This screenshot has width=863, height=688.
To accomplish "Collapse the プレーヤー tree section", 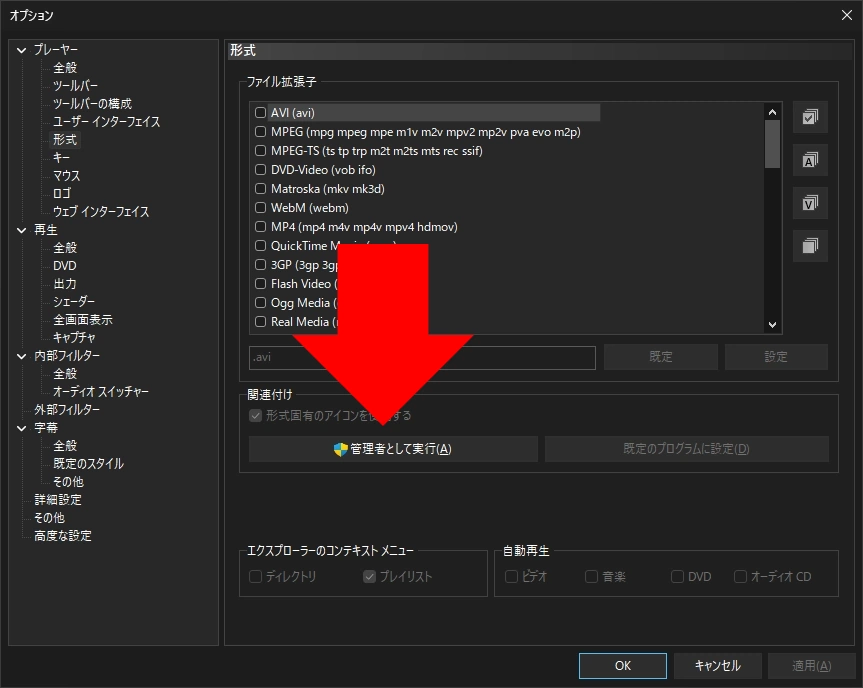I will point(21,50).
